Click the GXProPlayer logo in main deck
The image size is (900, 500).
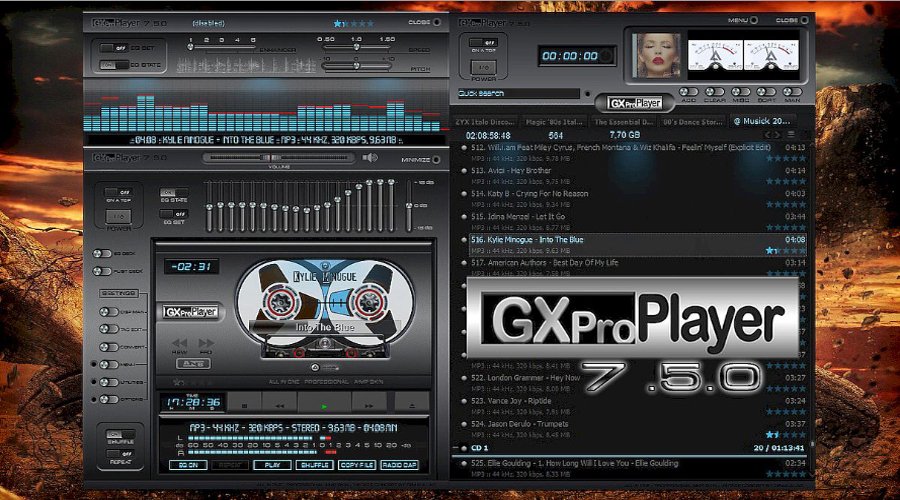(x=191, y=312)
